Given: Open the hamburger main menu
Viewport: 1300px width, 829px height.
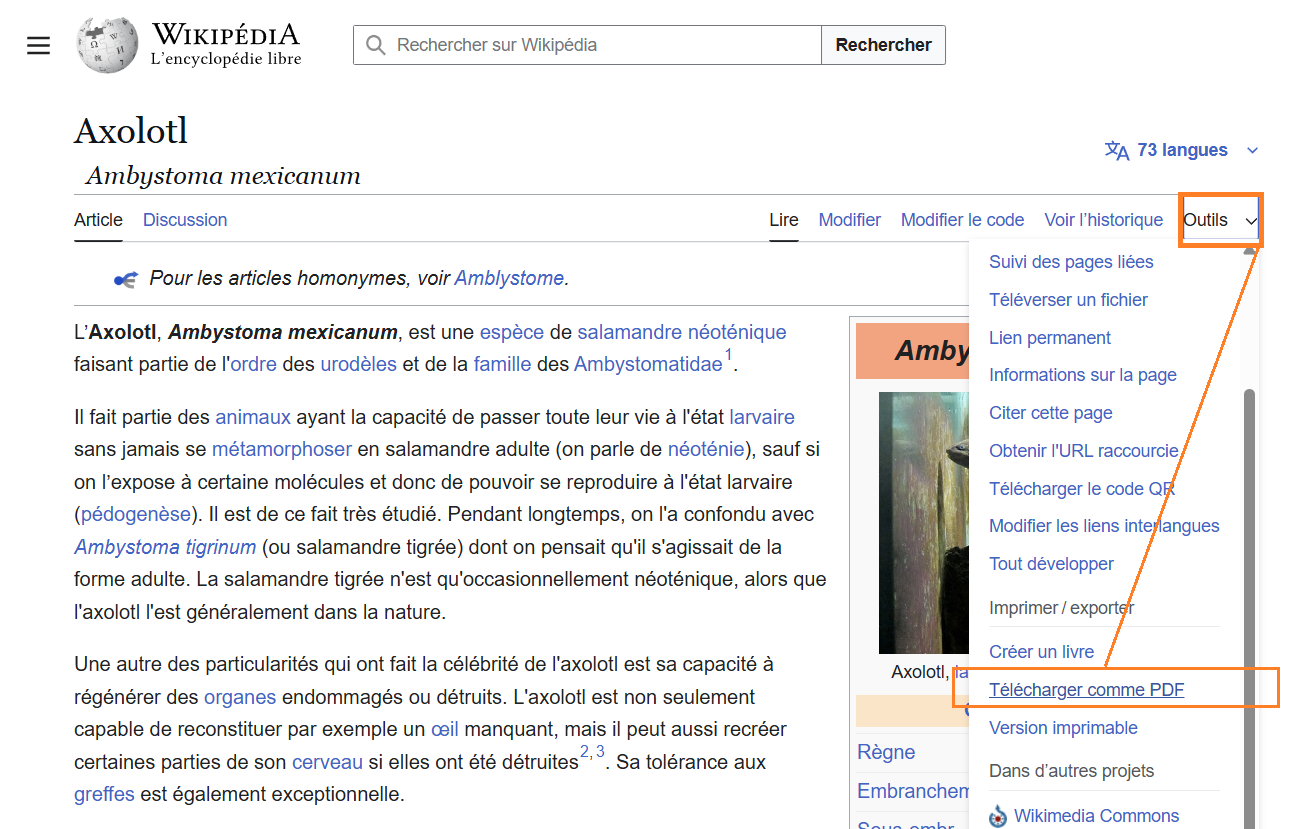Looking at the screenshot, I should (x=38, y=46).
